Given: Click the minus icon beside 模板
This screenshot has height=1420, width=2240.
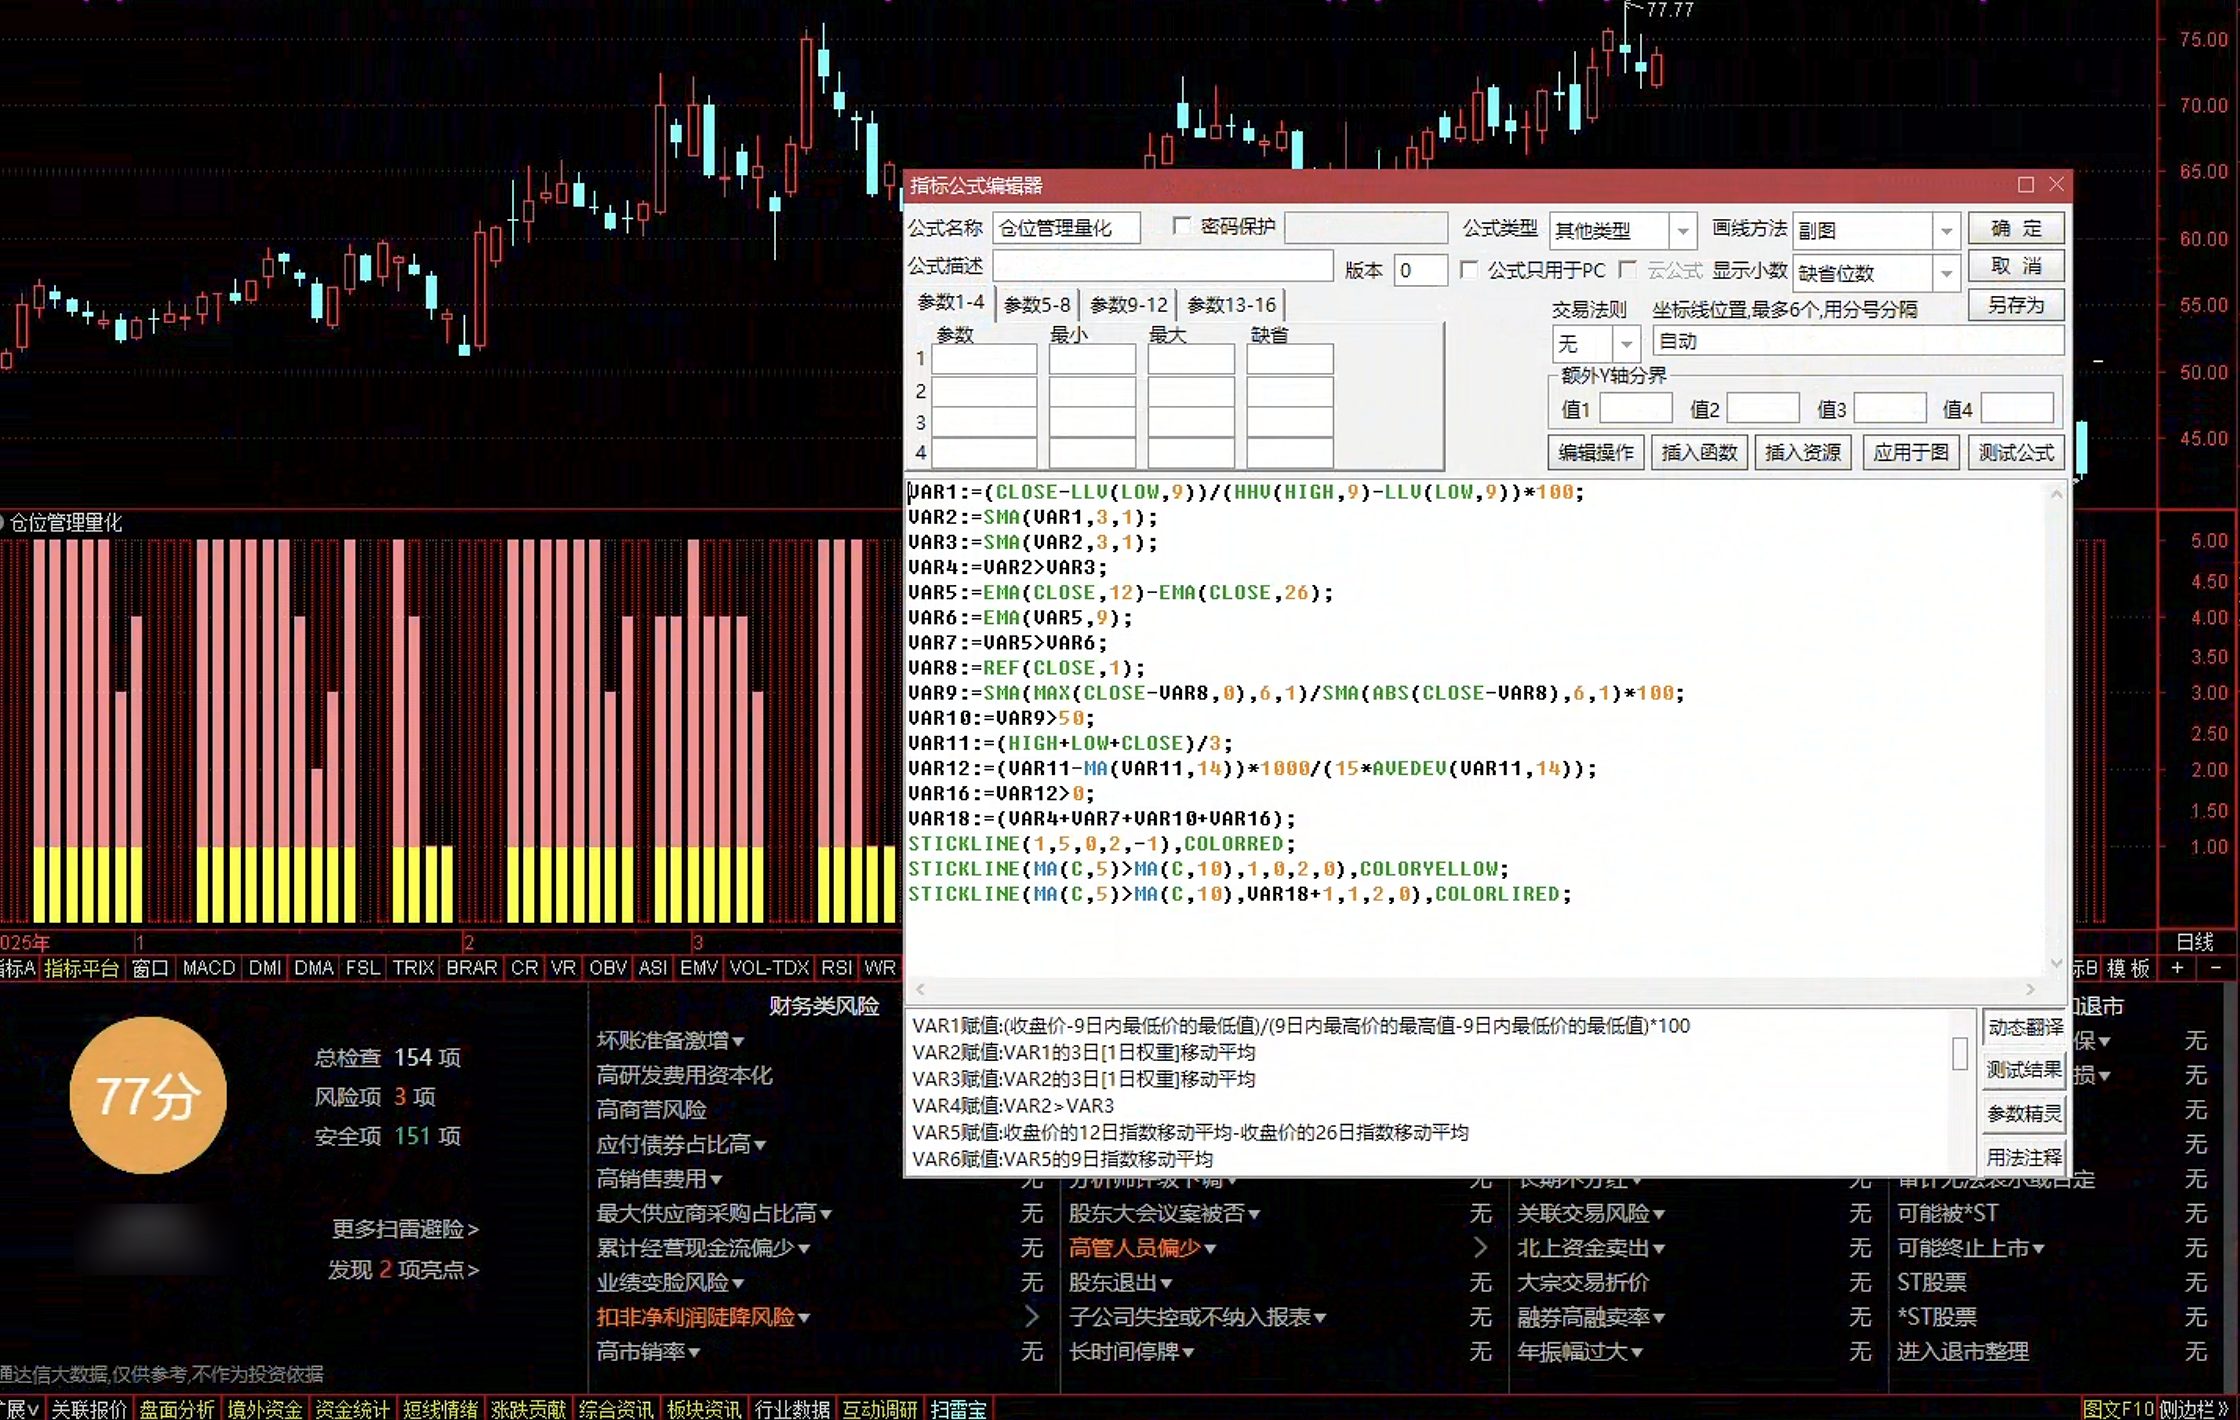Looking at the screenshot, I should pos(2215,967).
